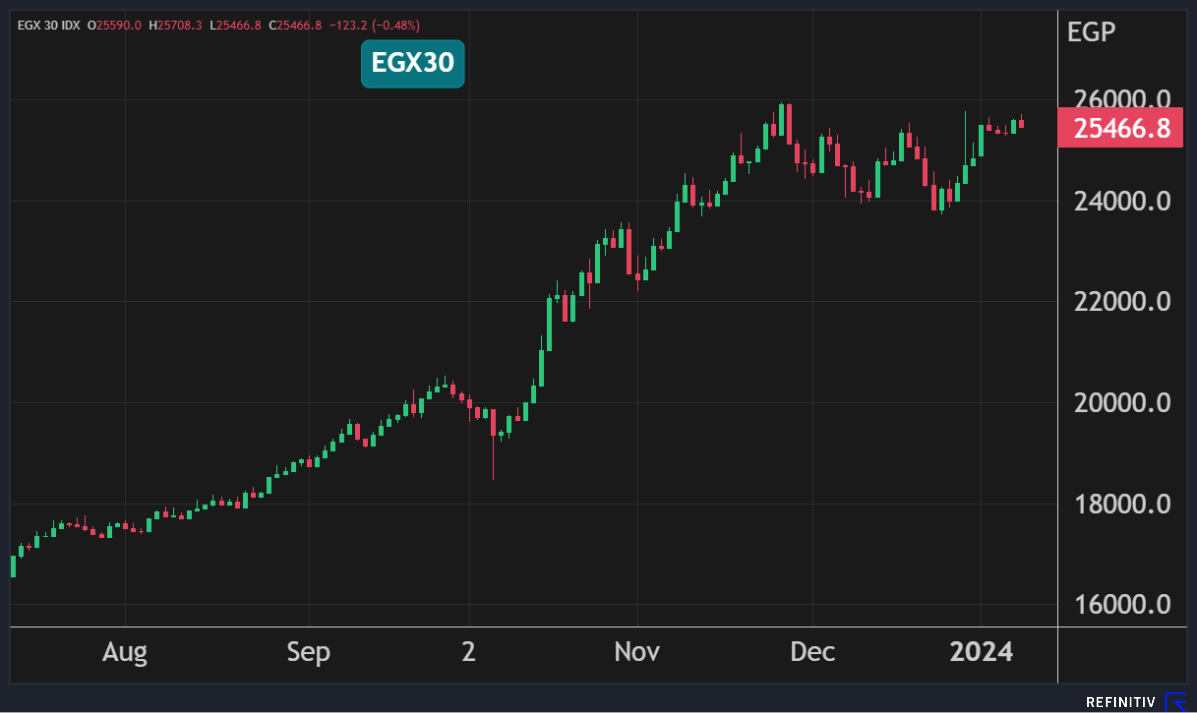Click the 20000.0 price axis label
The height and width of the screenshot is (713, 1197).
tap(1120, 403)
